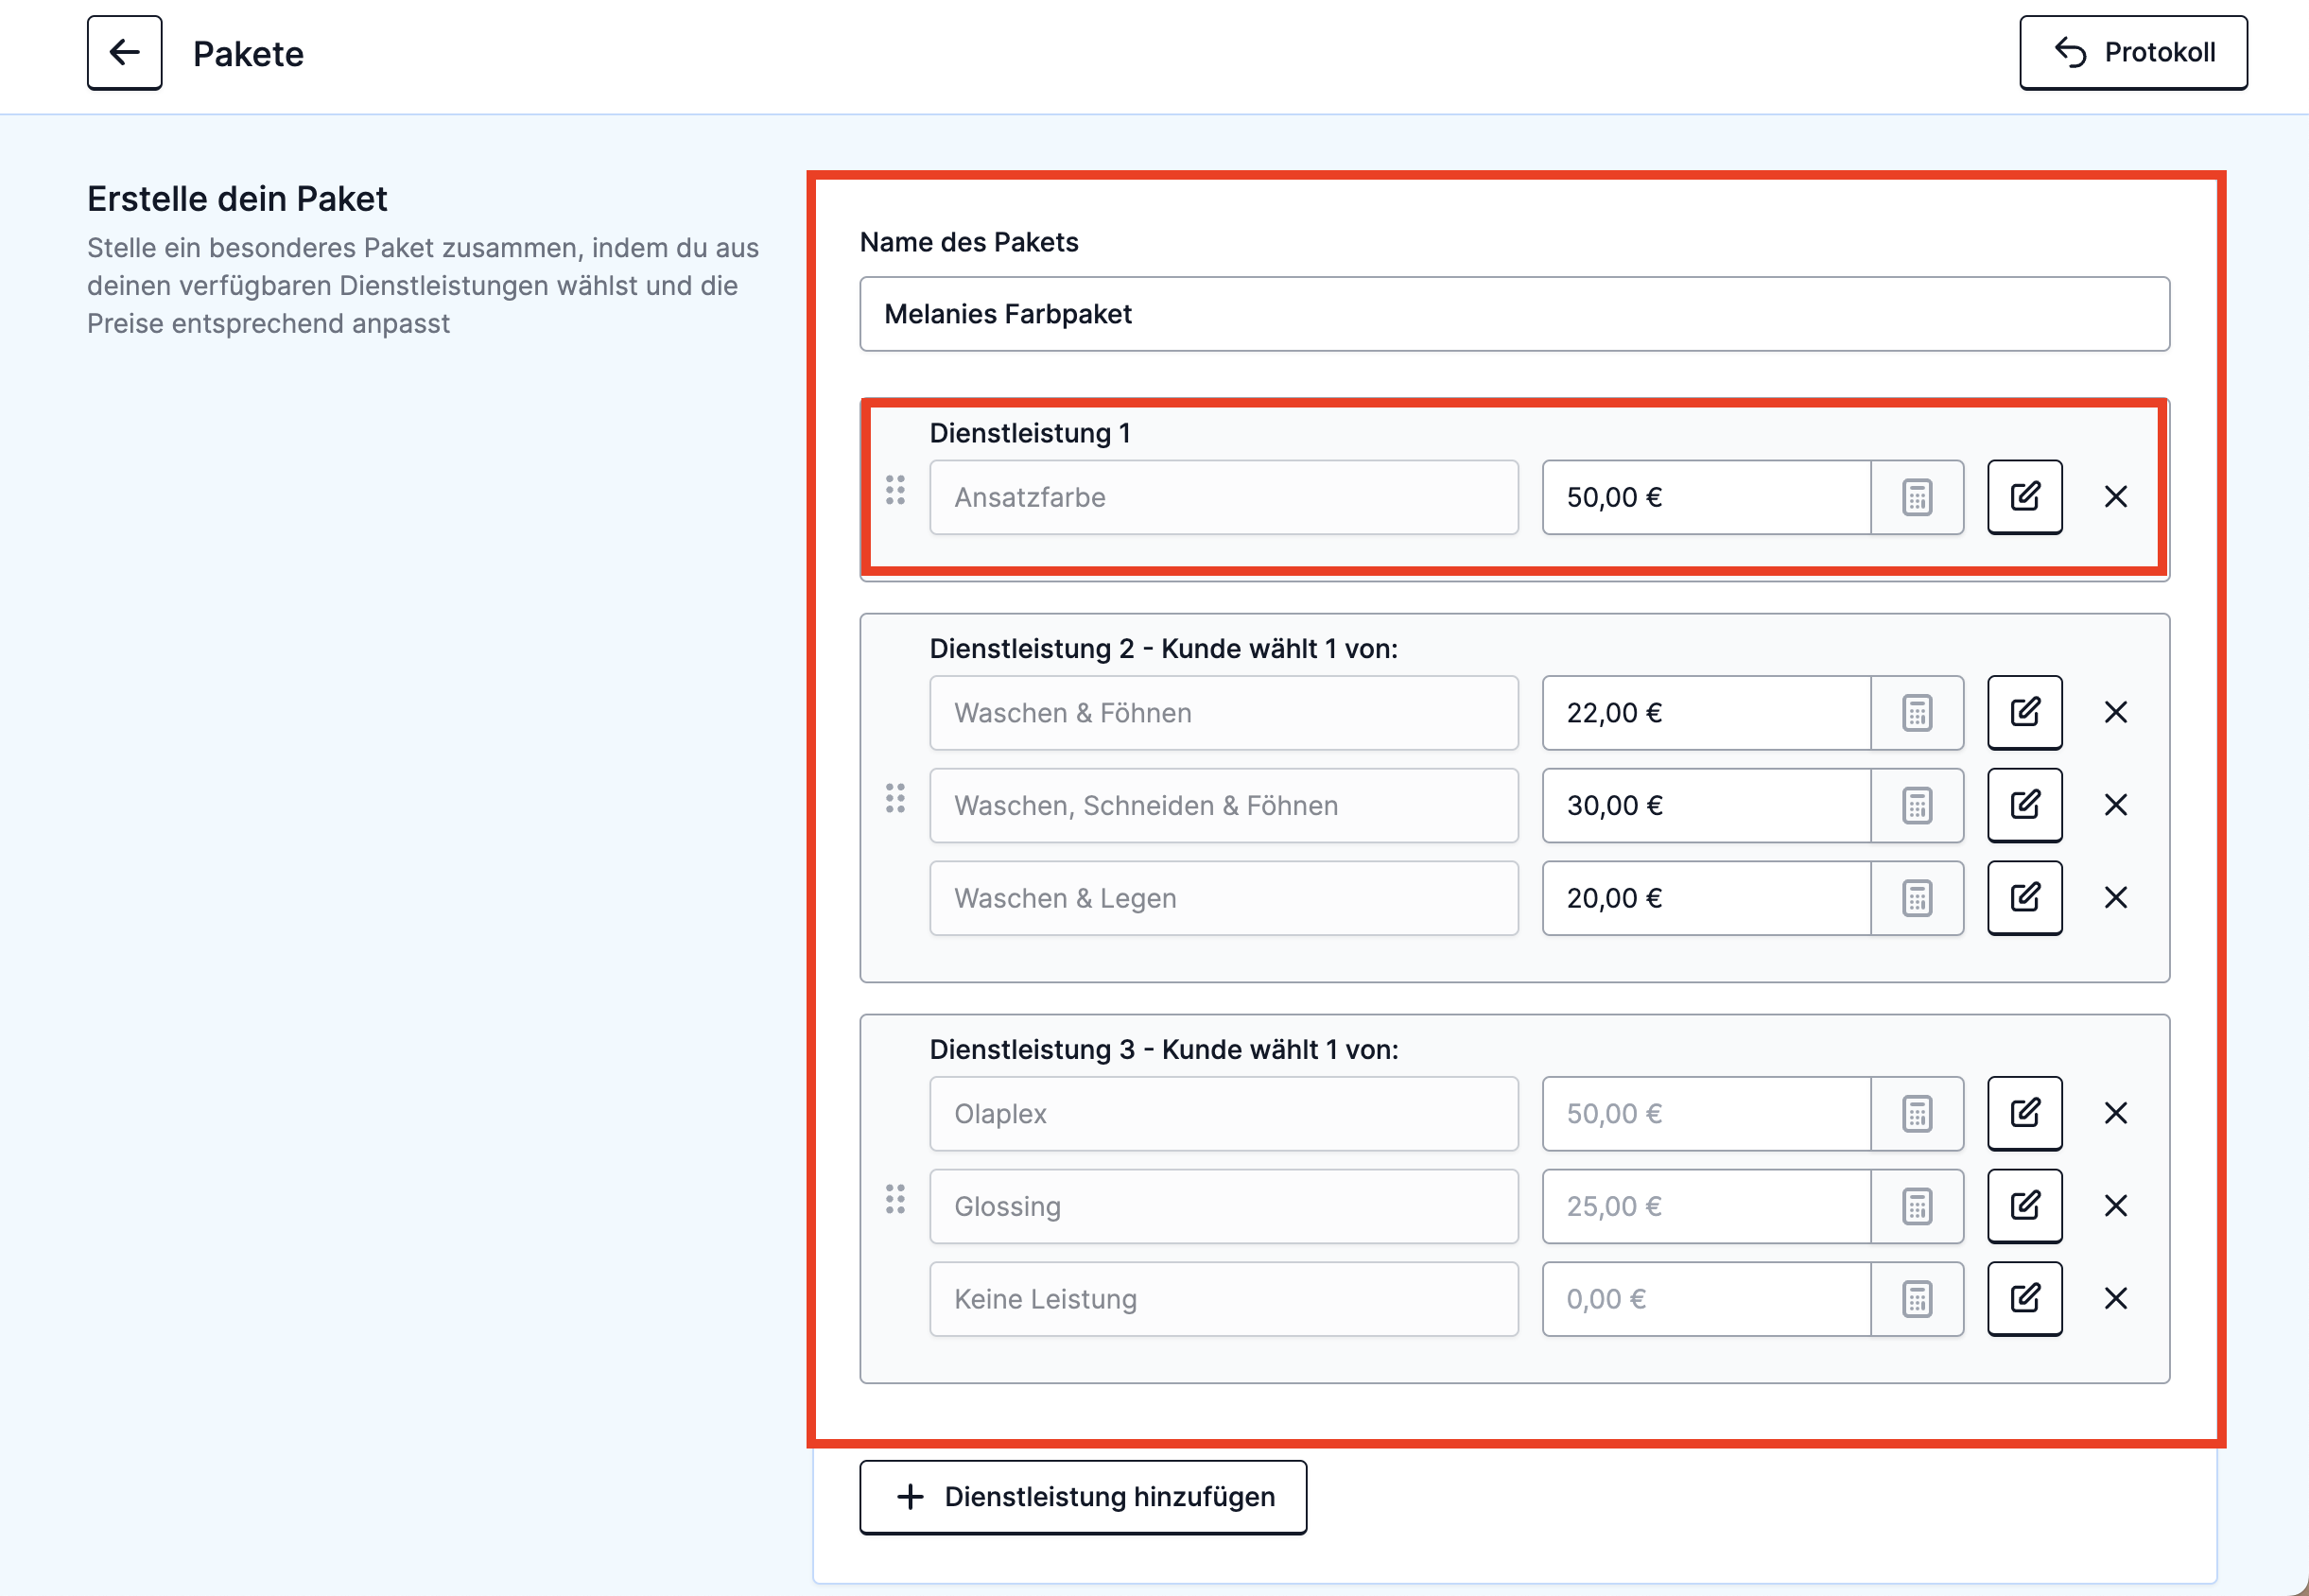Remove the Waschen & Föhnen option

[x=2116, y=713]
